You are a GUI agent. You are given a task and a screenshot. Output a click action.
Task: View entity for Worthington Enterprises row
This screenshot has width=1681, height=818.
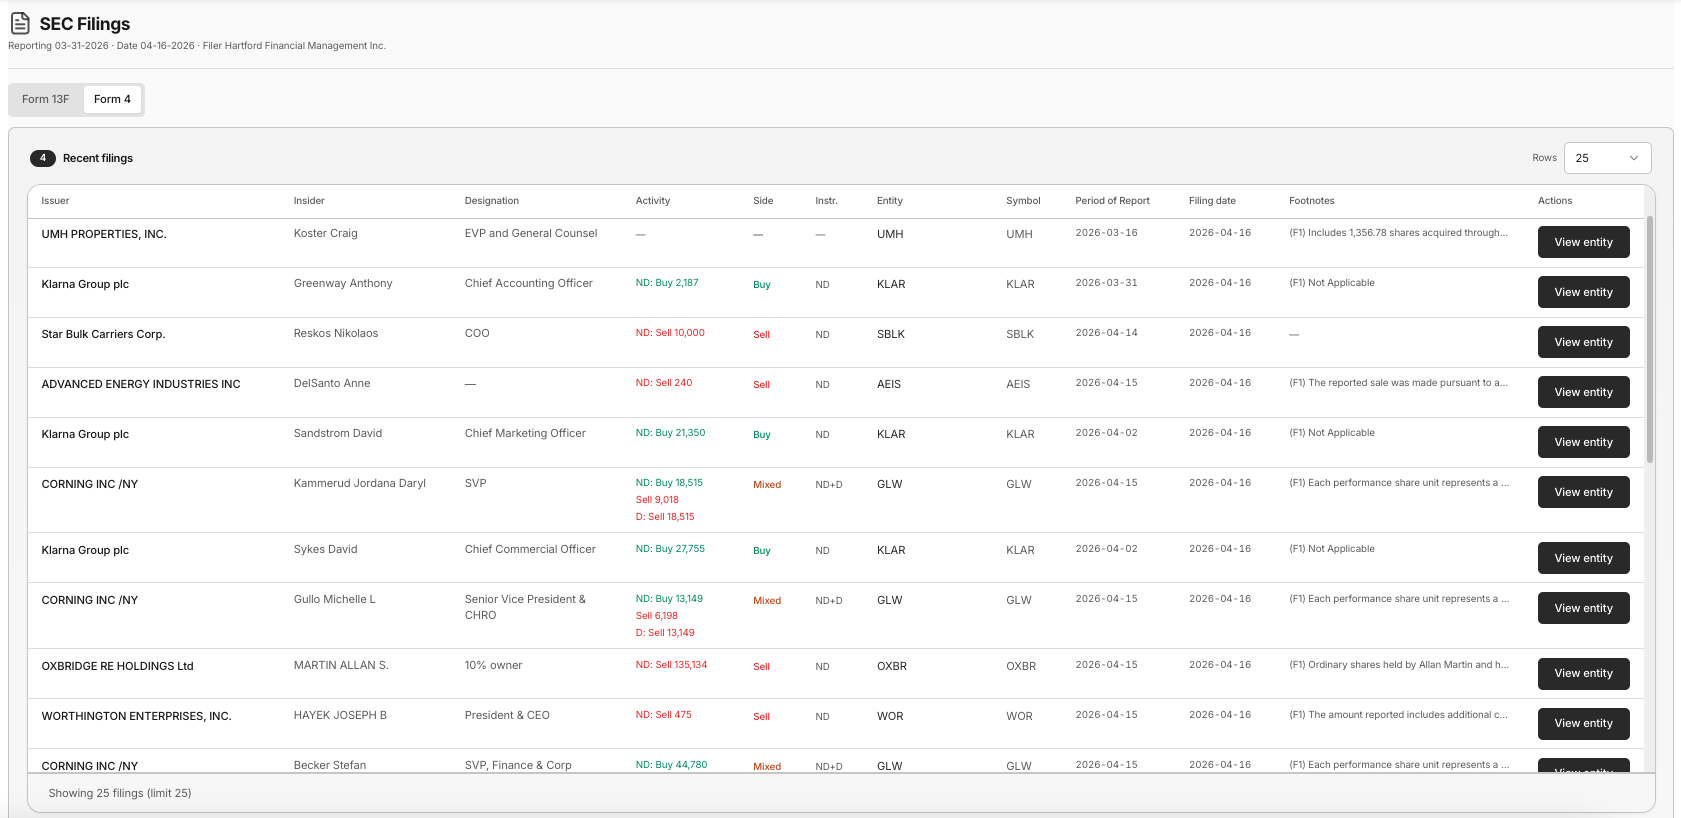[1583, 723]
